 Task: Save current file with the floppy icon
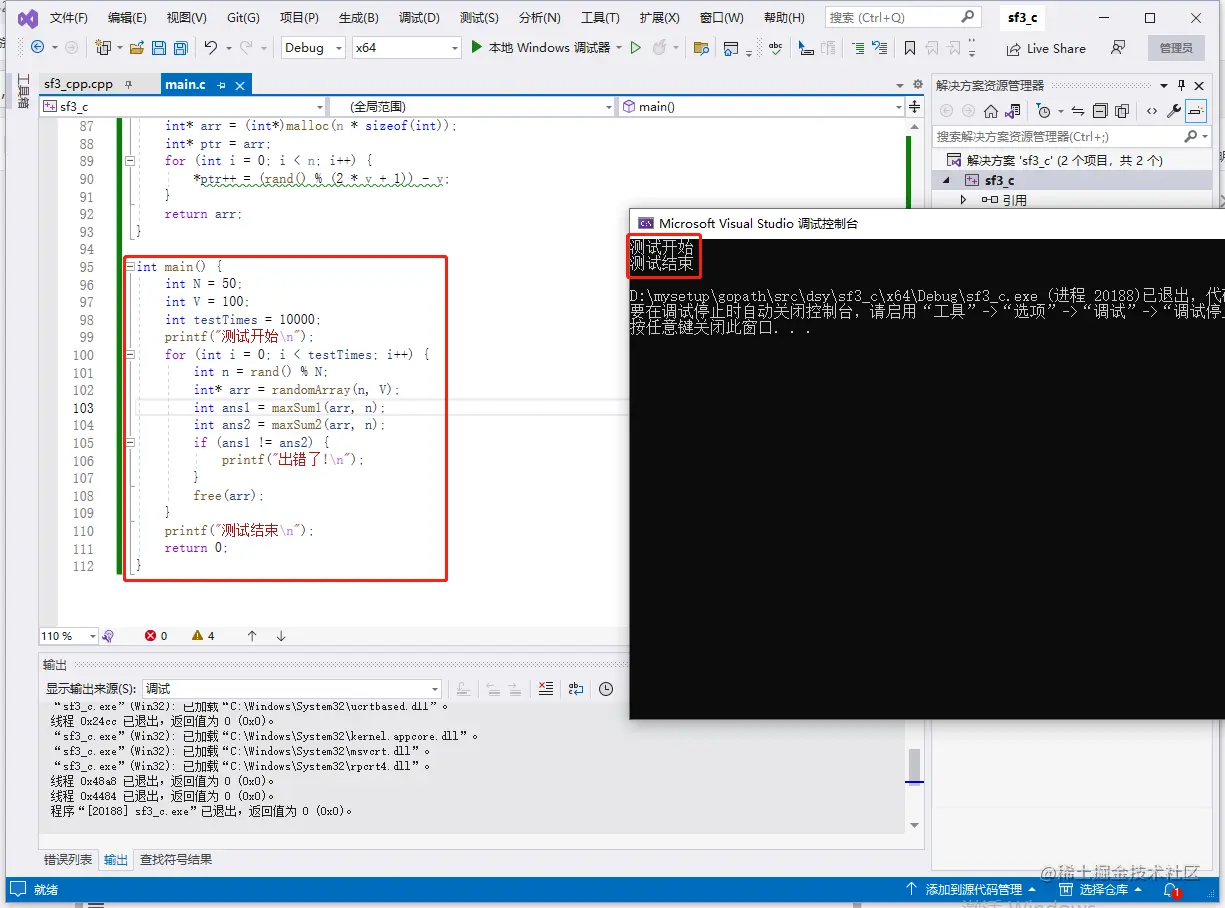(x=159, y=47)
